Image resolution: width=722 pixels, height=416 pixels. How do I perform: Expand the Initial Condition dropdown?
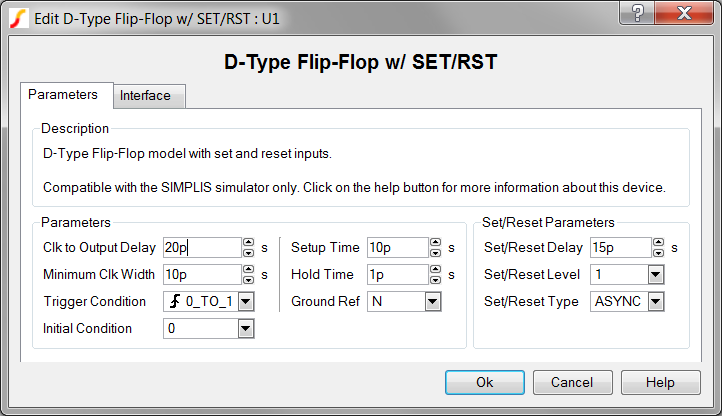pos(246,329)
